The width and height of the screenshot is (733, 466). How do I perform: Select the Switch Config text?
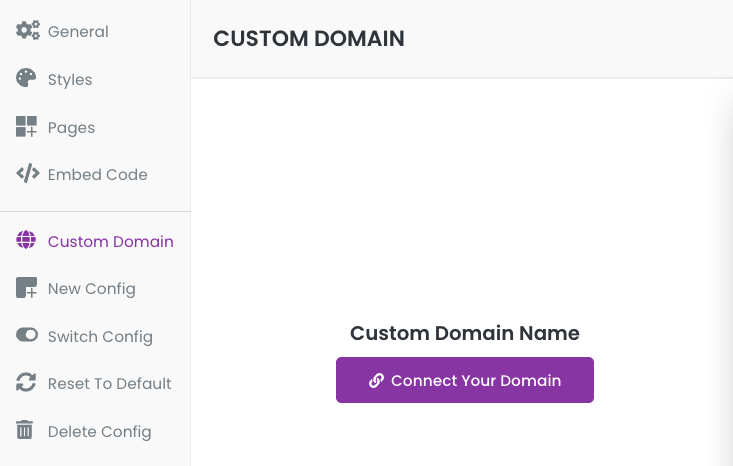coord(100,337)
